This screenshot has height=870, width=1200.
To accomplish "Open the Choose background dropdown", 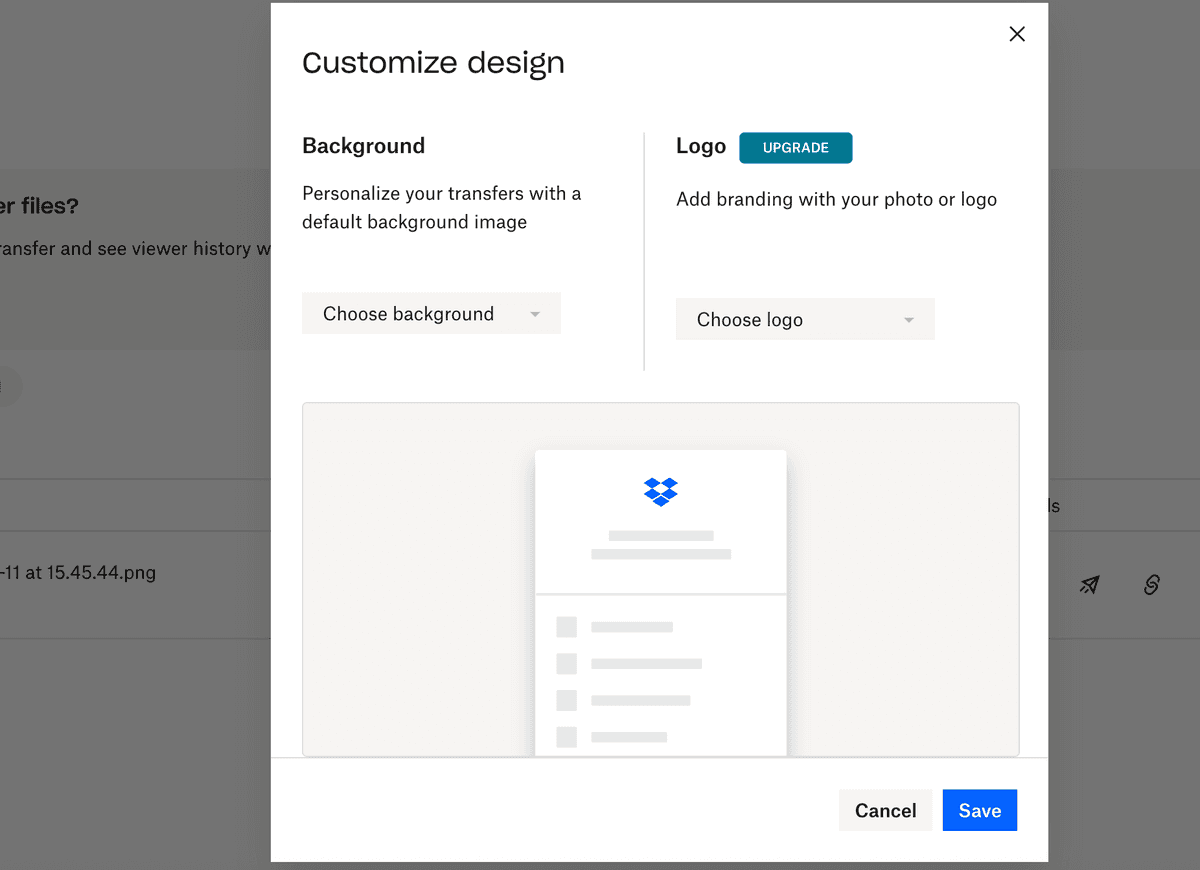I will 431,313.
